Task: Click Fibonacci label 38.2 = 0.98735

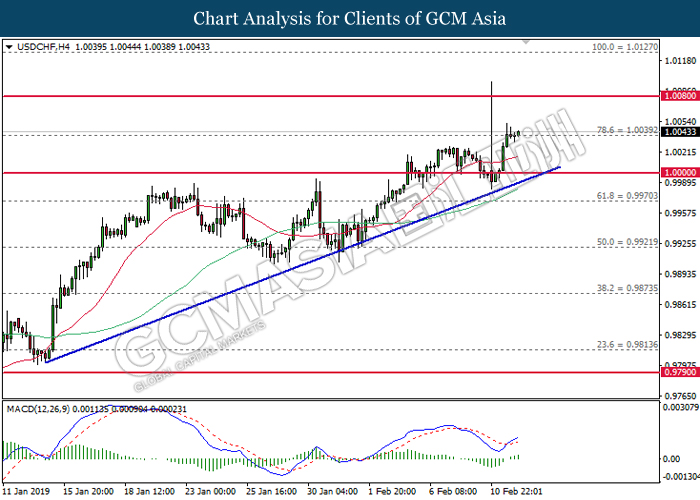Action: click(x=627, y=288)
